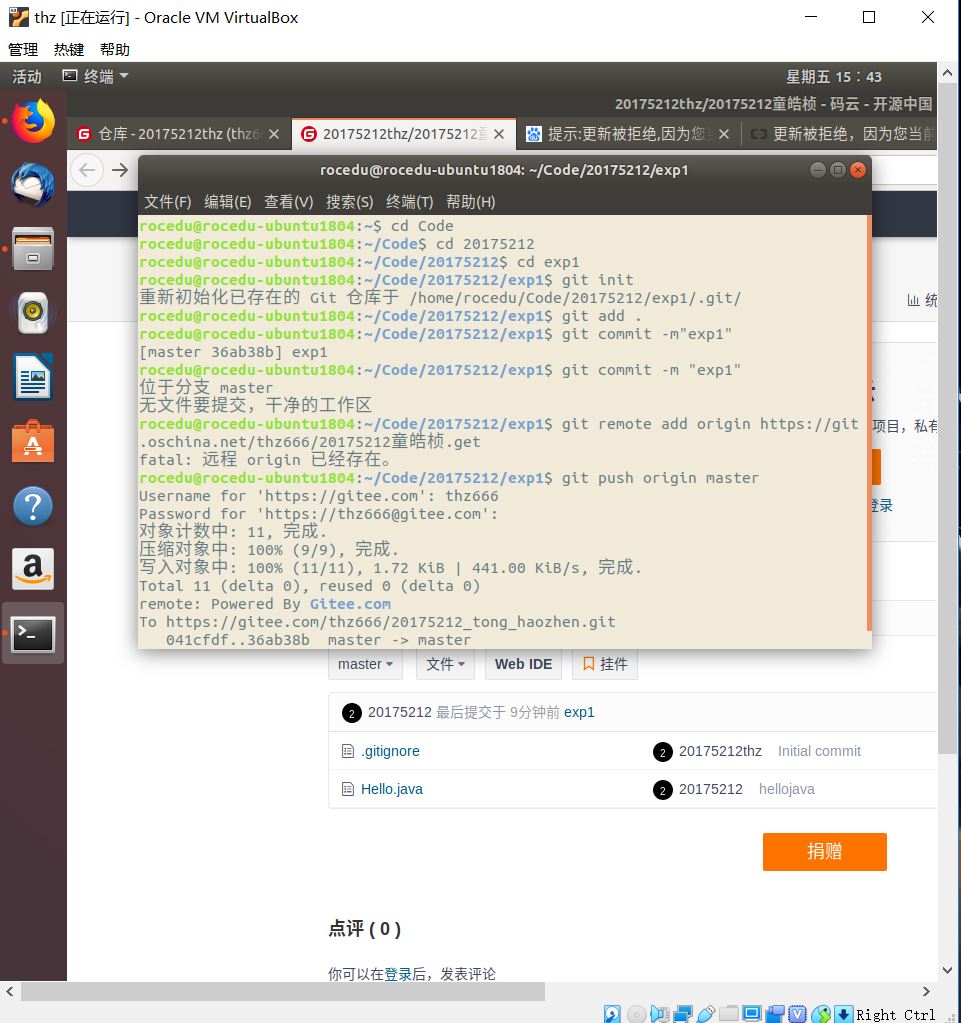This screenshot has height=1023, width=961.
Task: Open 编辑(E) menu in the terminal
Action: coord(228,202)
